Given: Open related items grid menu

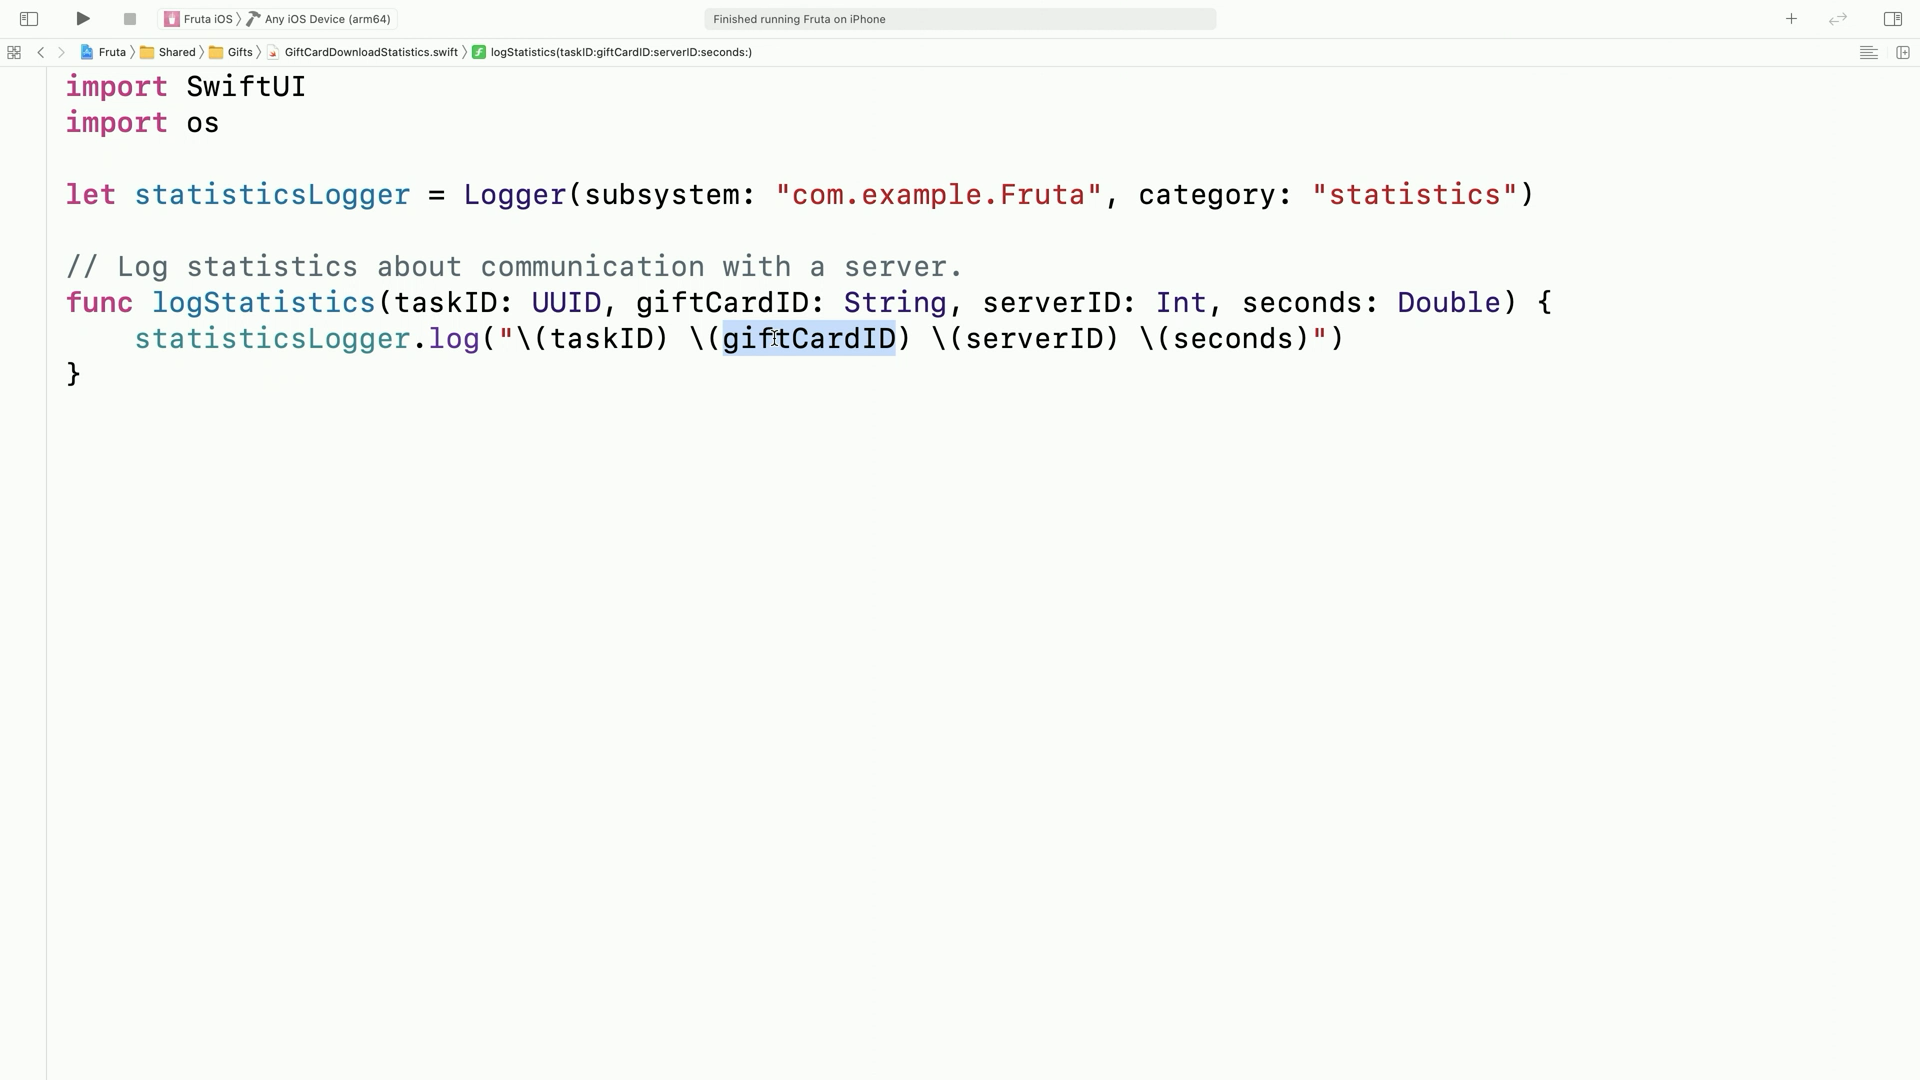Looking at the screenshot, I should click(x=14, y=52).
